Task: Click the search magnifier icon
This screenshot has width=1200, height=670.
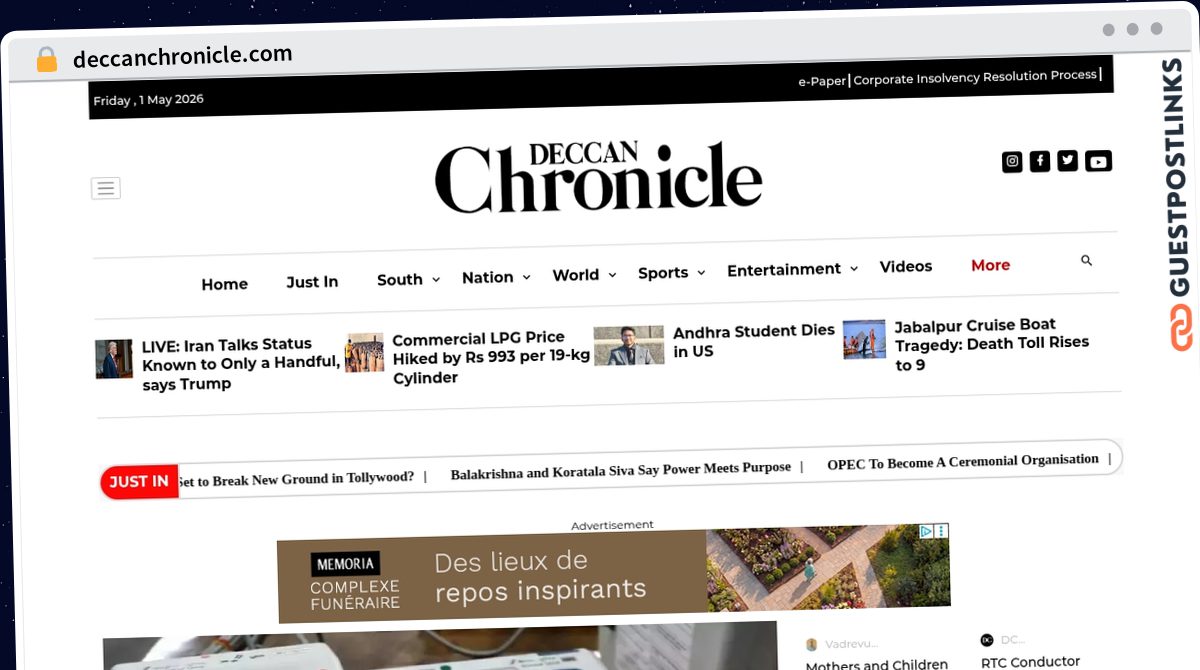Action: pyautogui.click(x=1087, y=260)
